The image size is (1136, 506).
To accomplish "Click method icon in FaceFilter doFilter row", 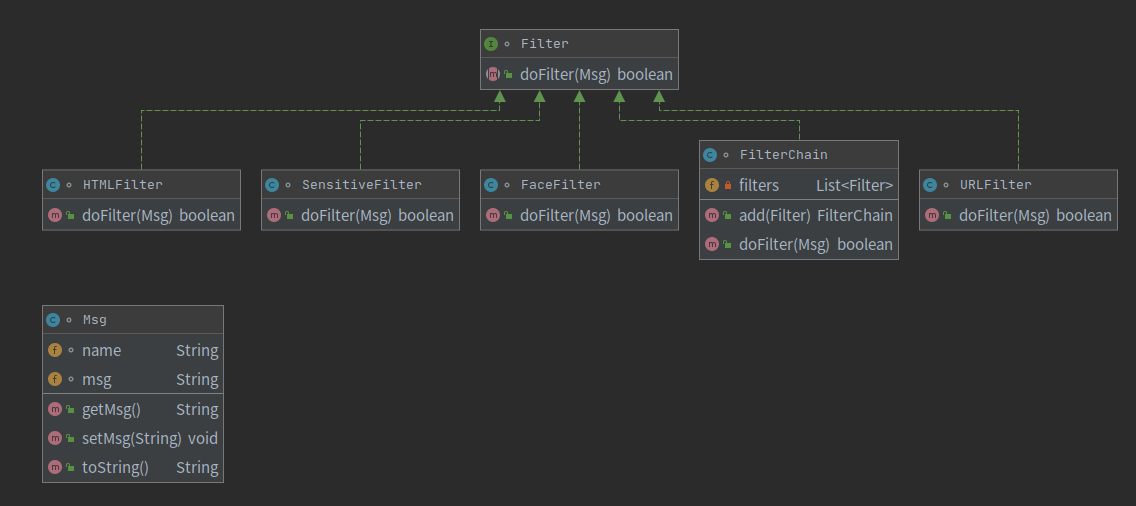I will click(493, 215).
